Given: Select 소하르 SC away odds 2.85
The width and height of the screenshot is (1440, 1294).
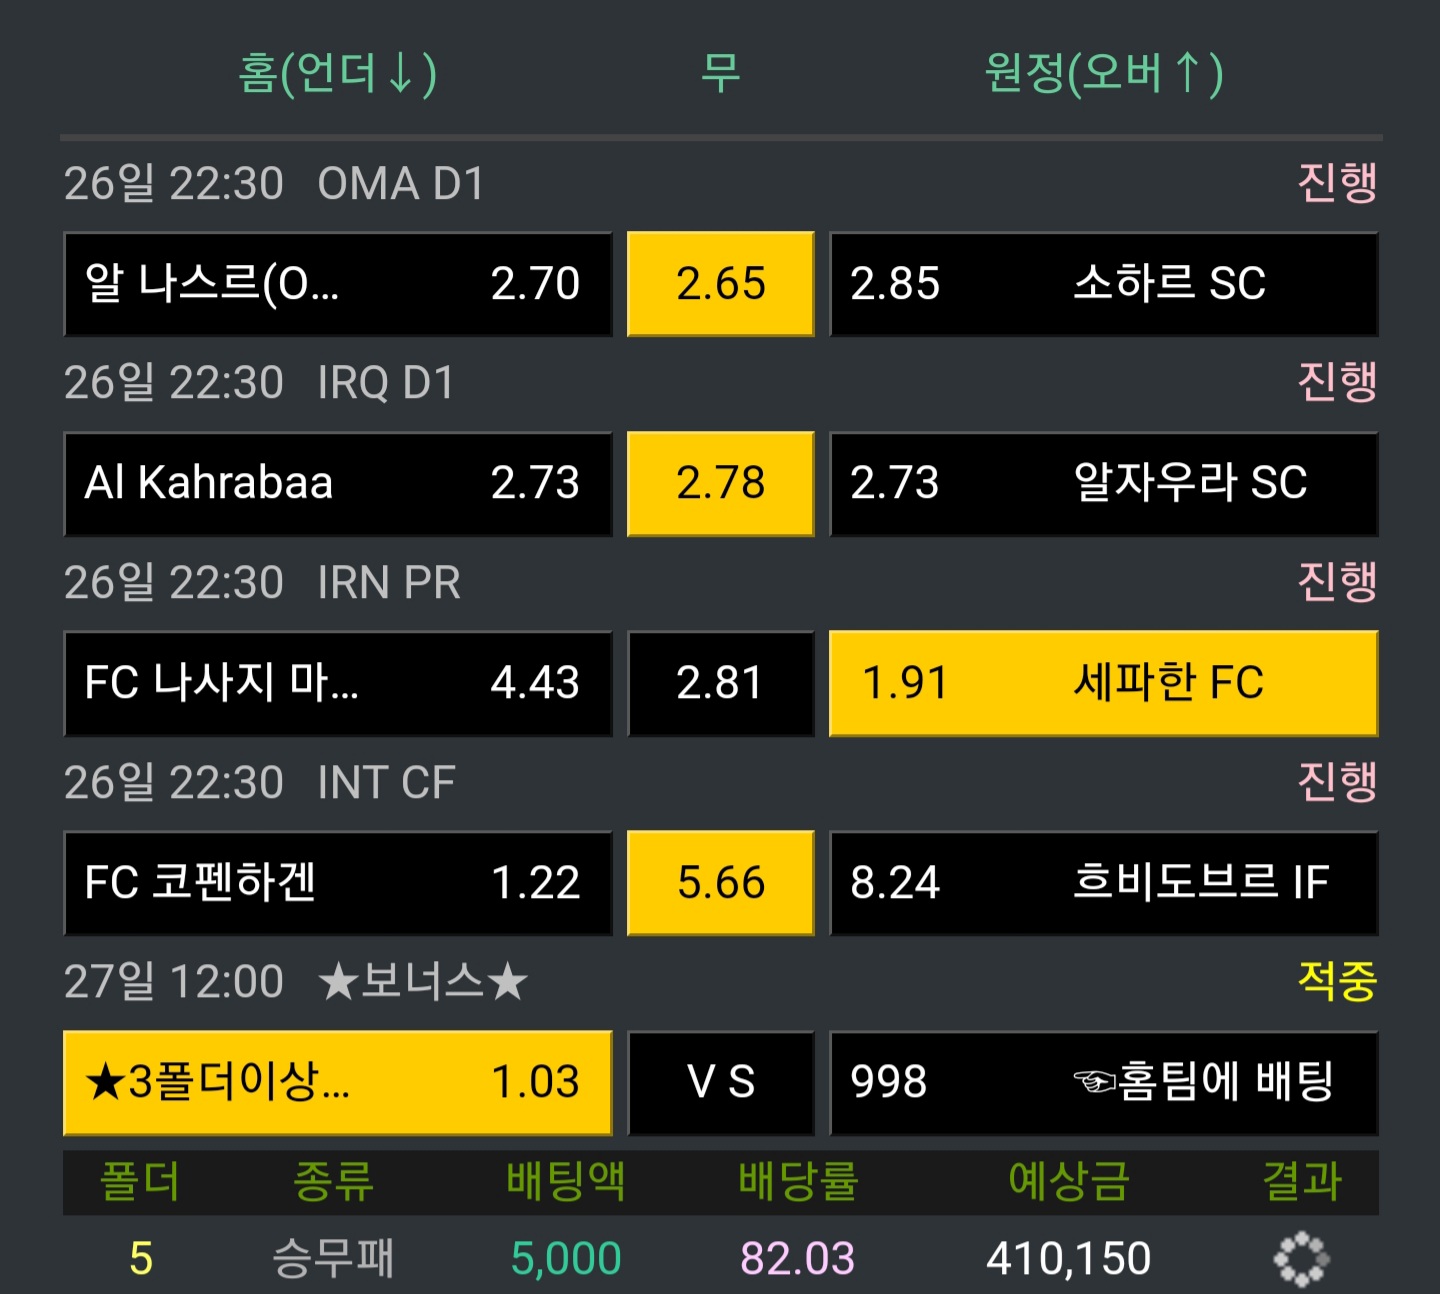Looking at the screenshot, I should 1104,284.
